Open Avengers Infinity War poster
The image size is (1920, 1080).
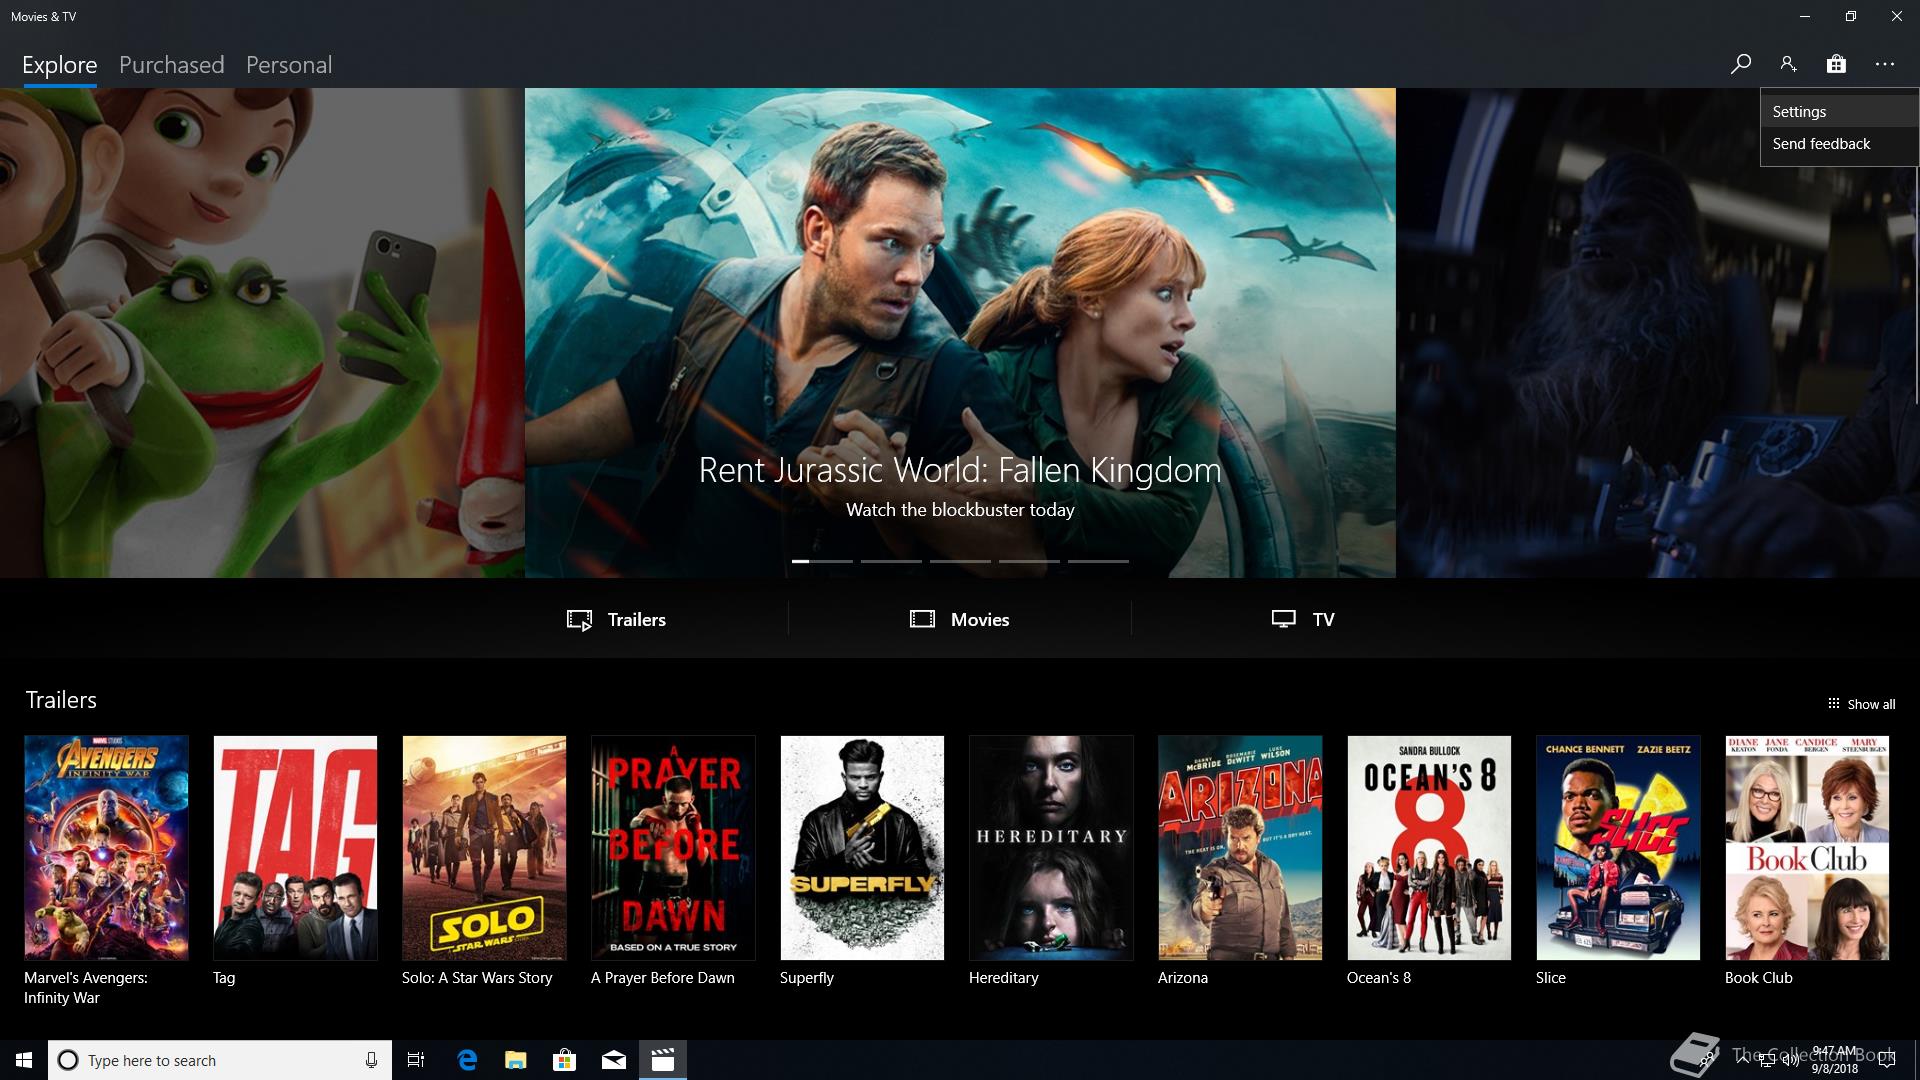coord(106,848)
